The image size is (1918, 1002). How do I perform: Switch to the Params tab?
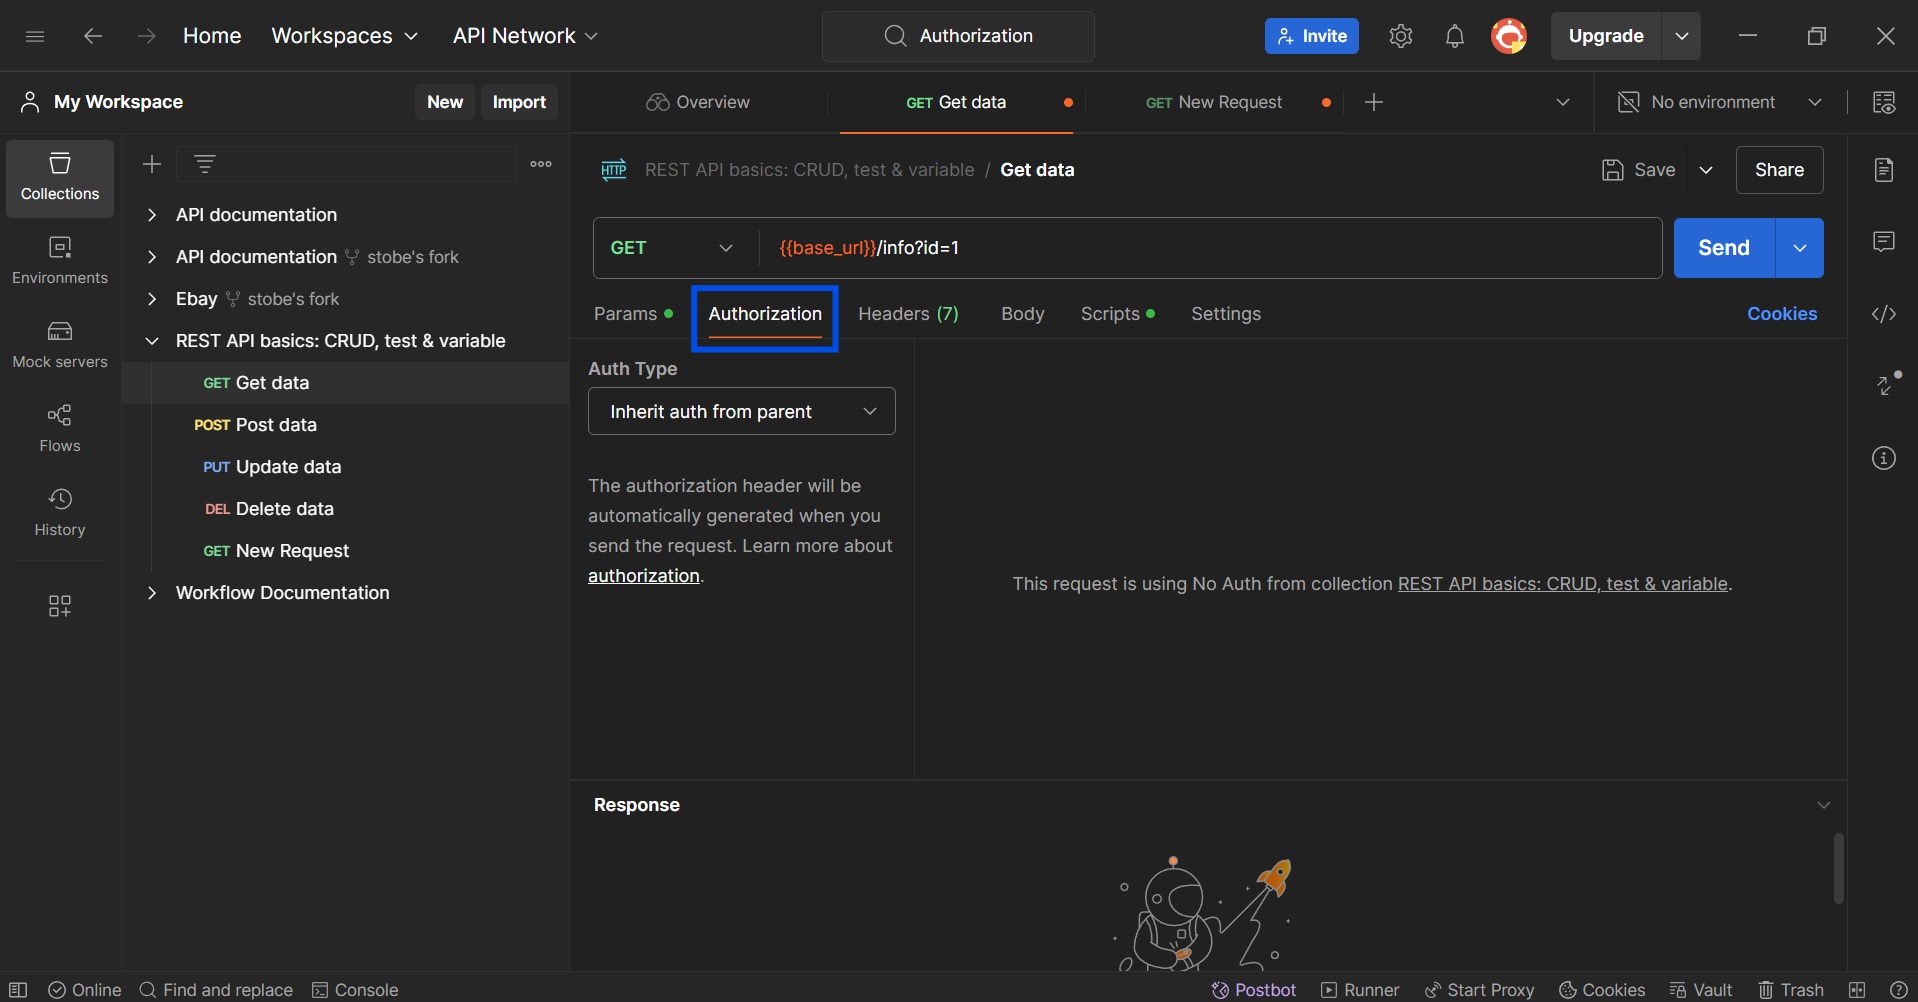tap(633, 314)
